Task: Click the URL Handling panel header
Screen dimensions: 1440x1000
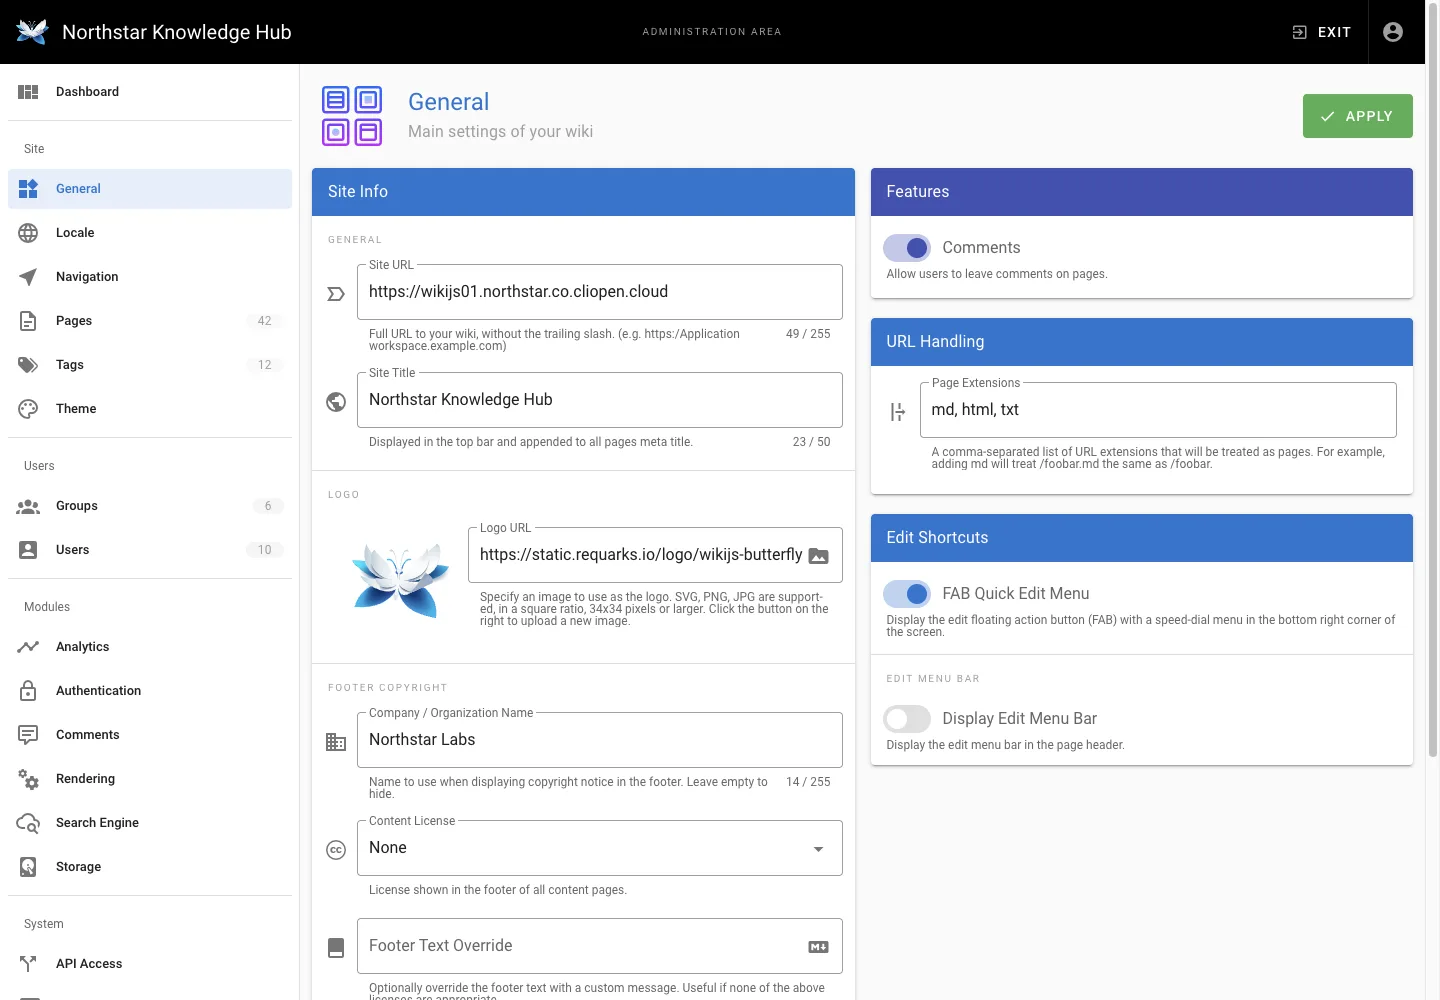Action: [1142, 342]
